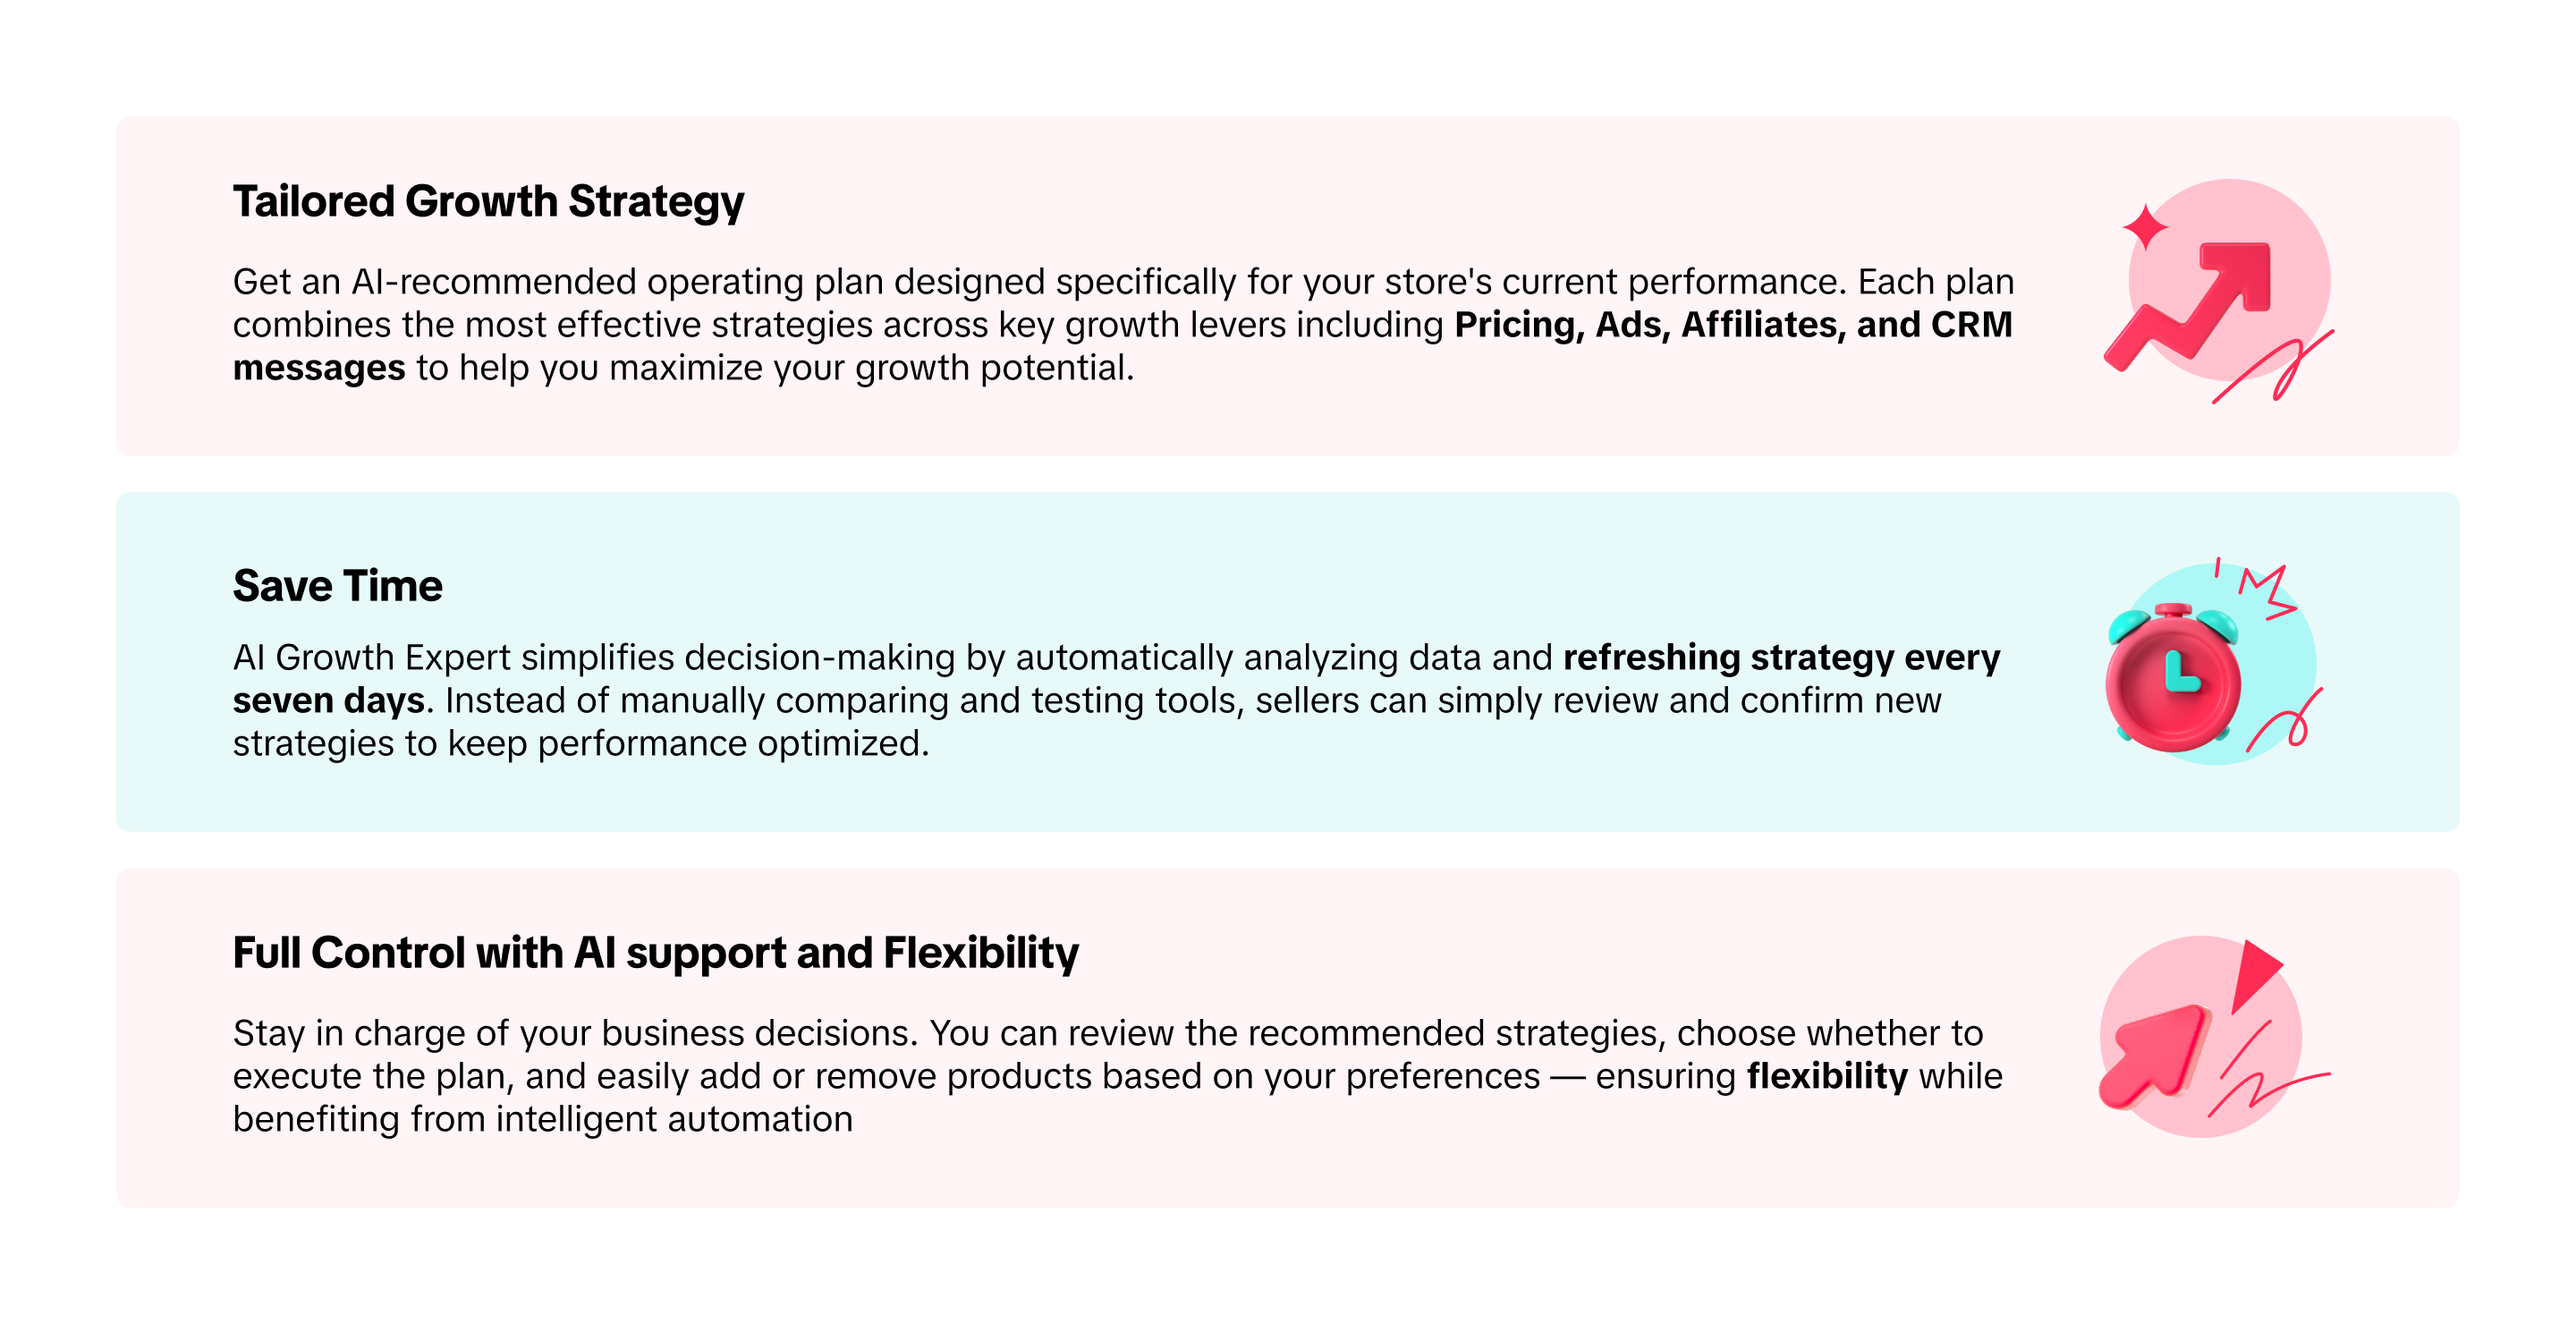Select the "Tailored Growth Strategy" heading

[488, 202]
